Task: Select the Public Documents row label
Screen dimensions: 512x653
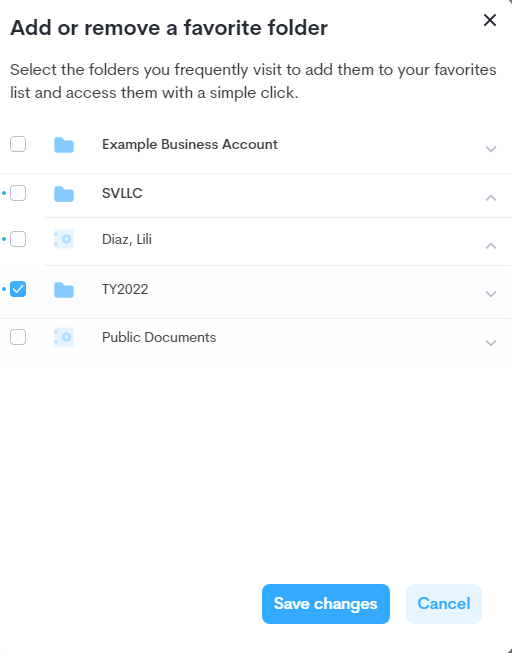Action: (x=159, y=337)
